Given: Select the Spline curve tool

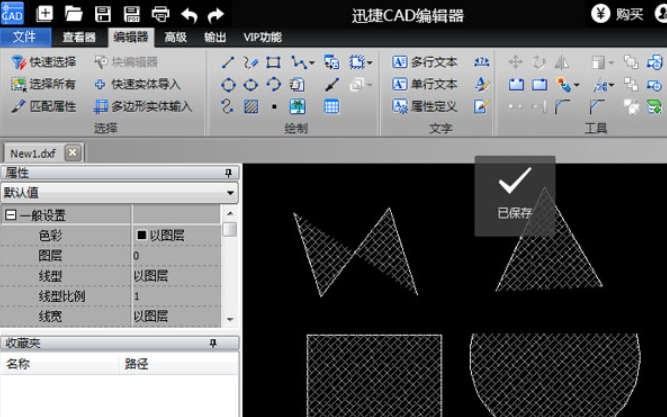Looking at the screenshot, I should point(227,106).
